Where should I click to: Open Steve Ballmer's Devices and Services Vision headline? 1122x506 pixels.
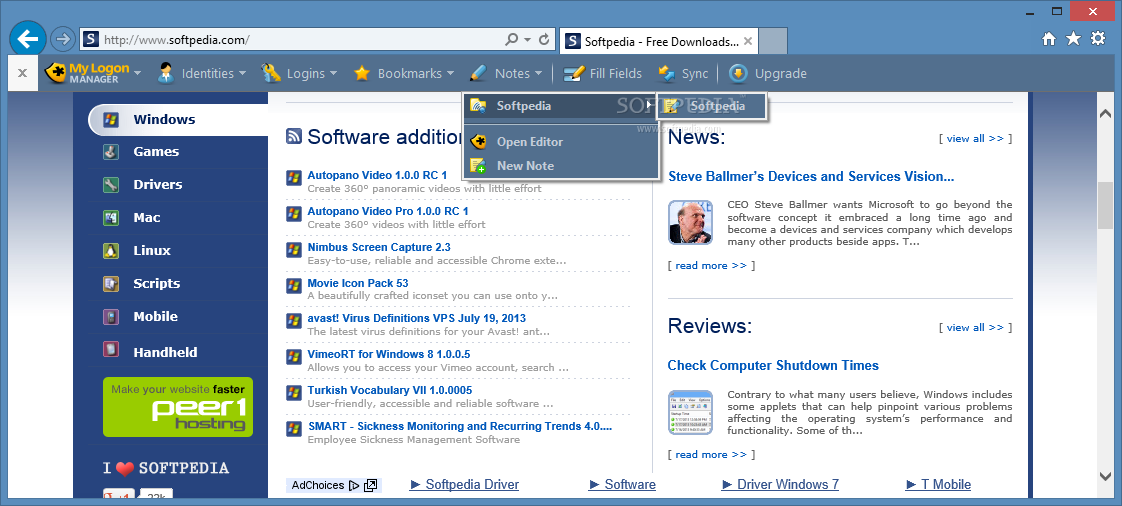point(811,176)
